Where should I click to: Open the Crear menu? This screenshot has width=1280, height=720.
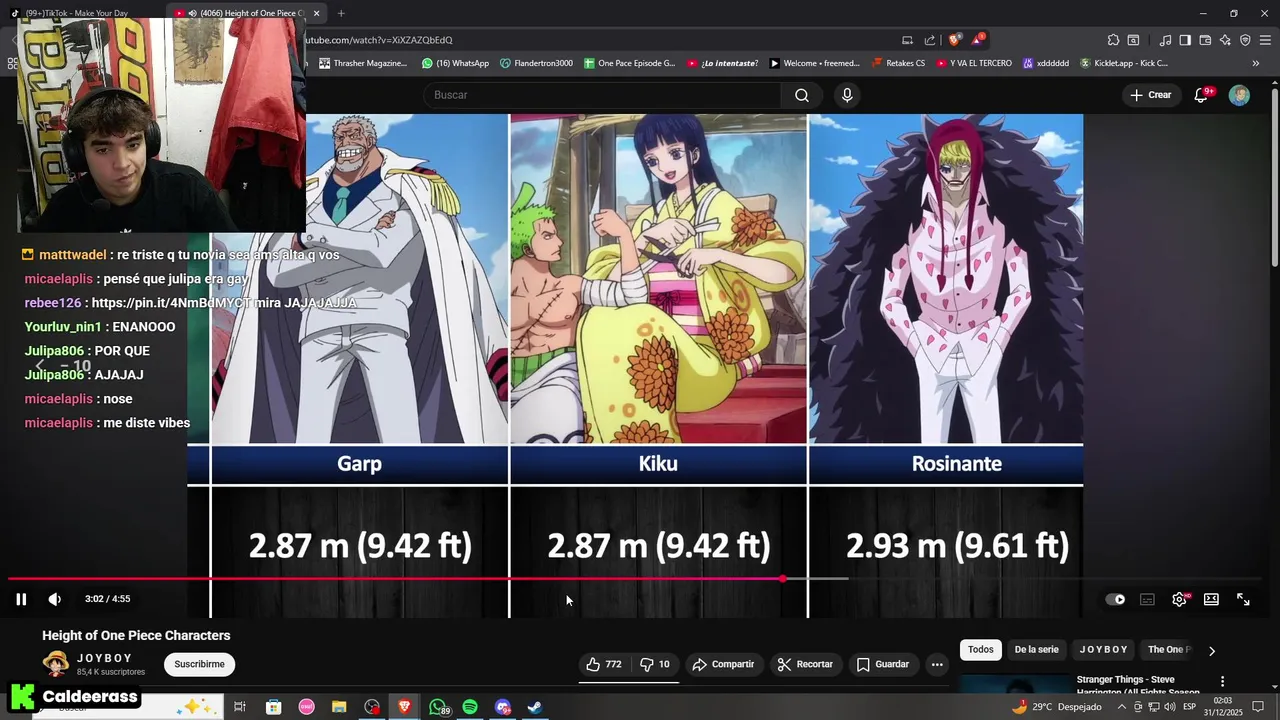click(x=1150, y=95)
